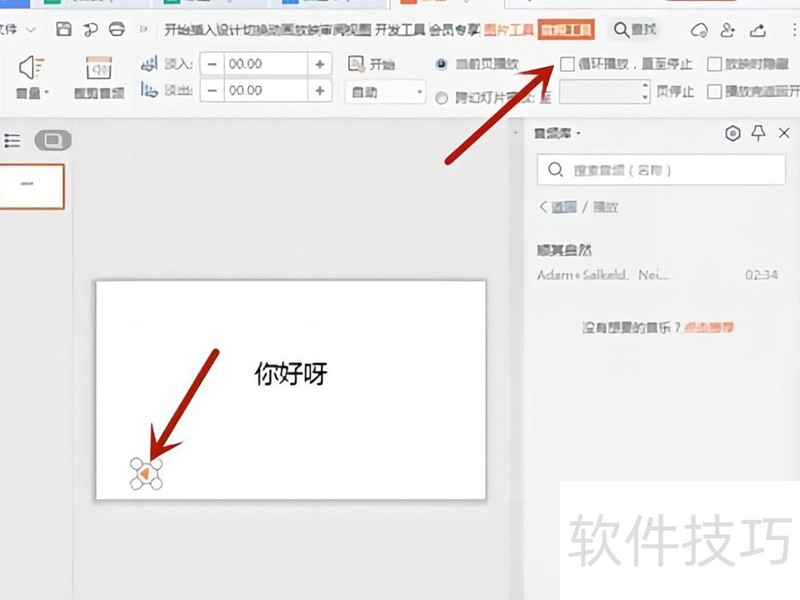Expand the file menu chevron
Image resolution: width=800 pixels, height=600 pixels.
click(31, 30)
